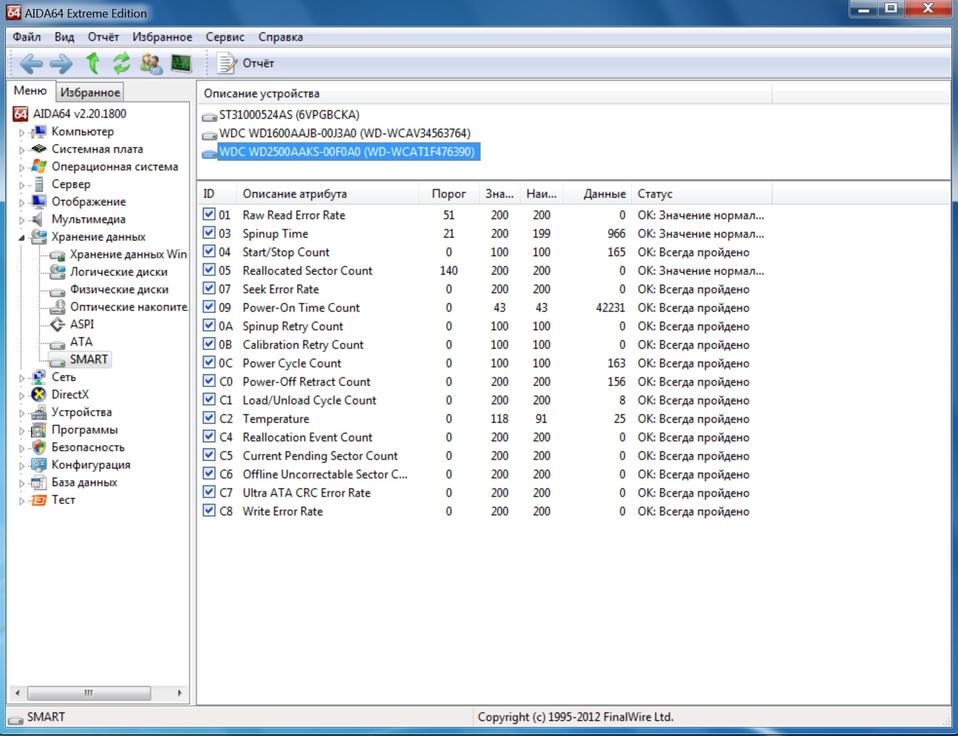Uncheck attribute 03 Spinup Time
Viewport: 958px width, 736px height.
point(209,233)
